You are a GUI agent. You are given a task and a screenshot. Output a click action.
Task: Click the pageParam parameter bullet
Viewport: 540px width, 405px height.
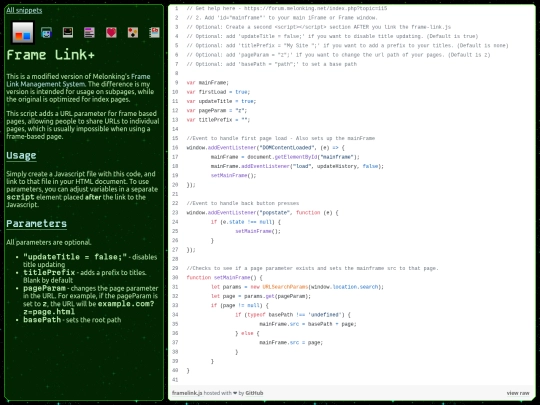(91, 300)
